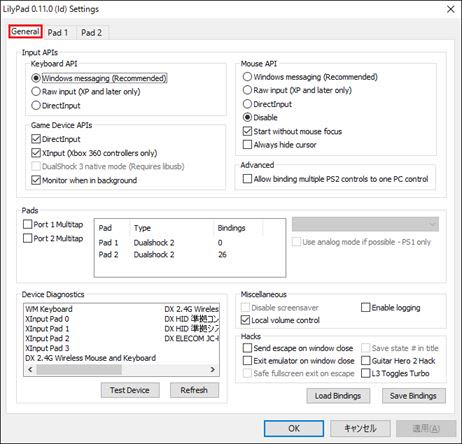The width and height of the screenshot is (462, 444).
Task: Enable Always hide cursor
Action: [279, 145]
